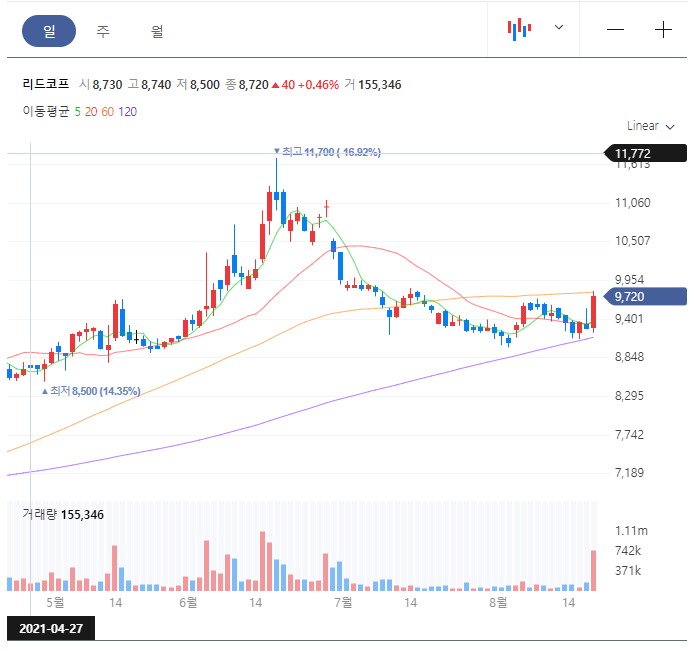Switch to the 월 (monthly) chart tab

coord(157,31)
